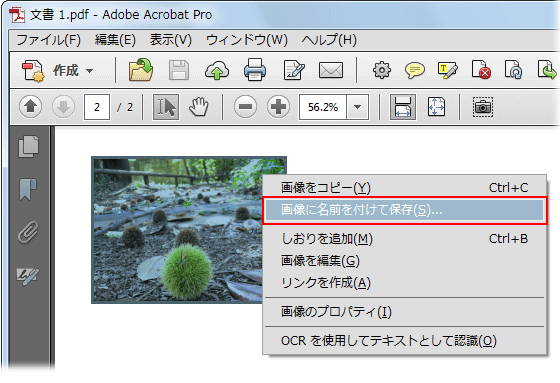Open the Signatures panel

click(28, 276)
